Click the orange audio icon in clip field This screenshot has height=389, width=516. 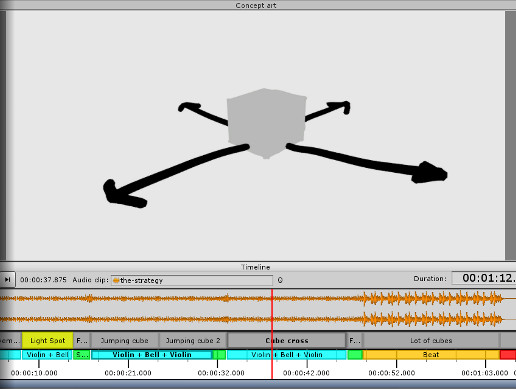116,280
